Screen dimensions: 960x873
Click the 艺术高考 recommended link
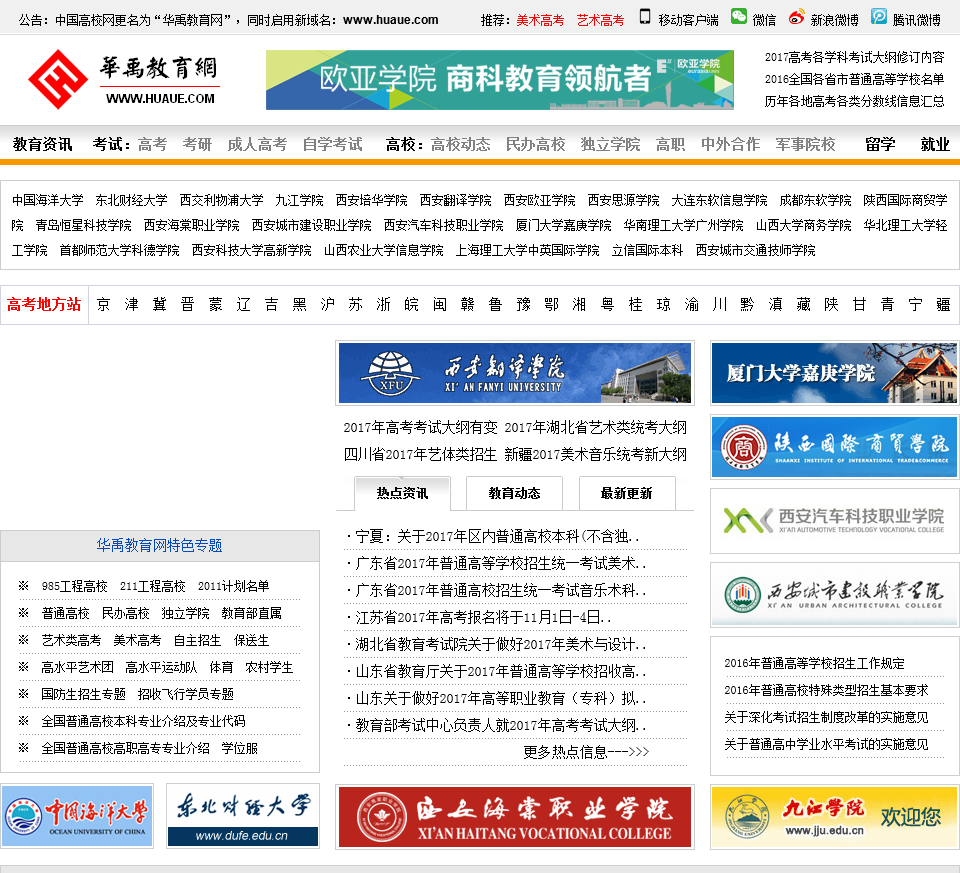coord(600,20)
